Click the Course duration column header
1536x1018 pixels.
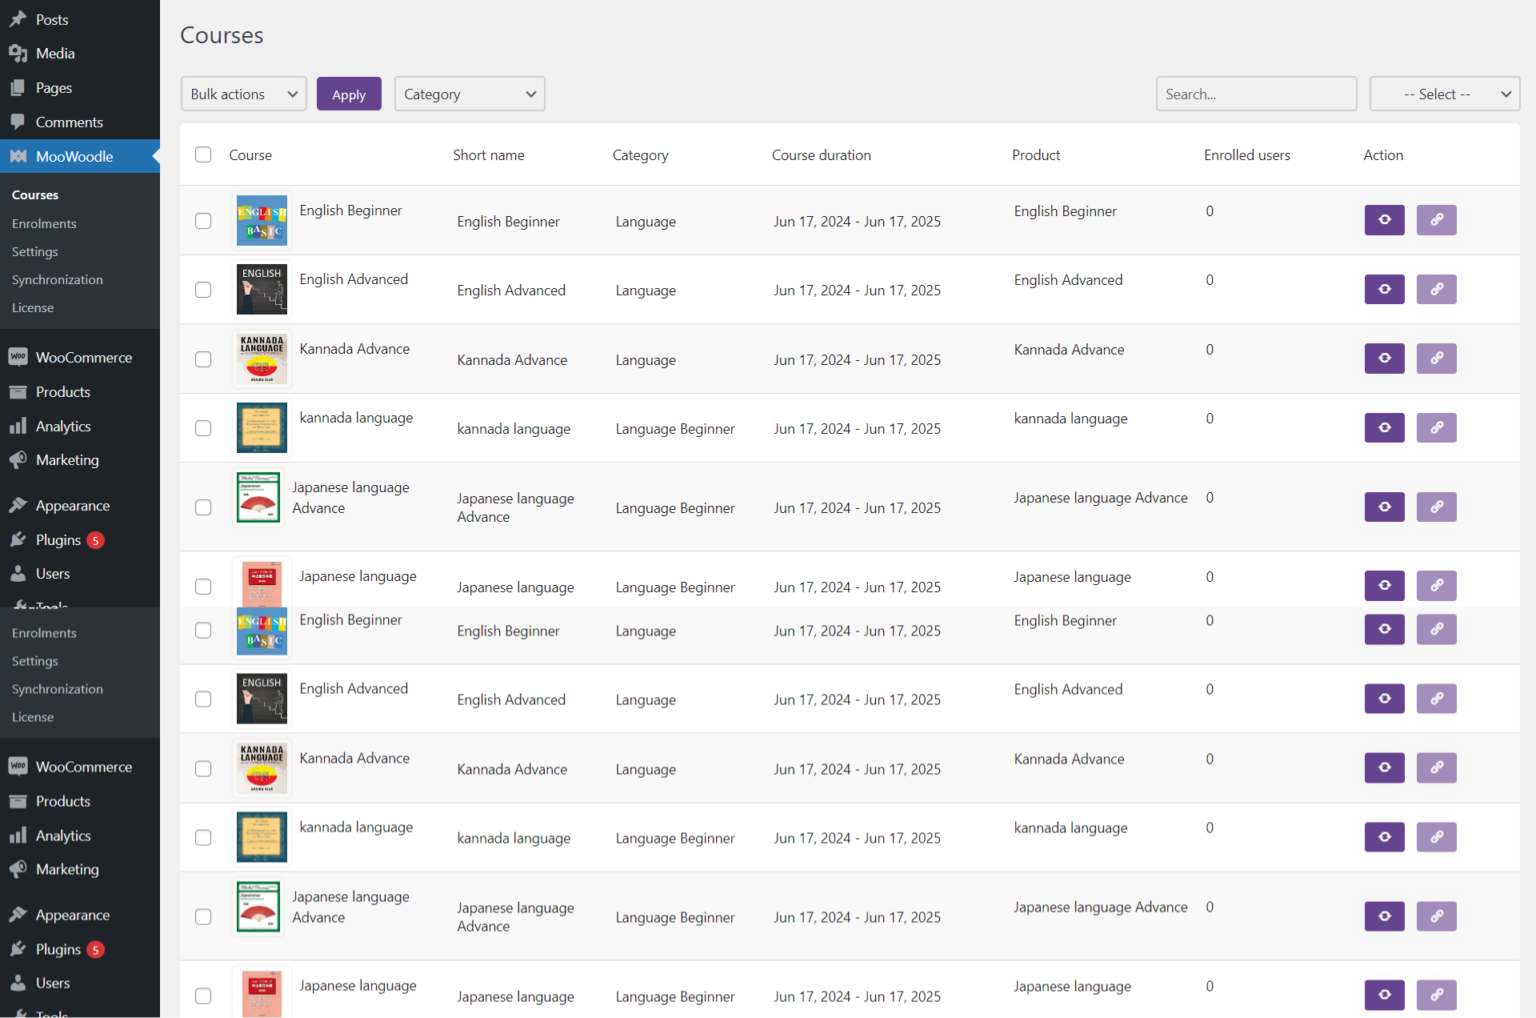821,155
